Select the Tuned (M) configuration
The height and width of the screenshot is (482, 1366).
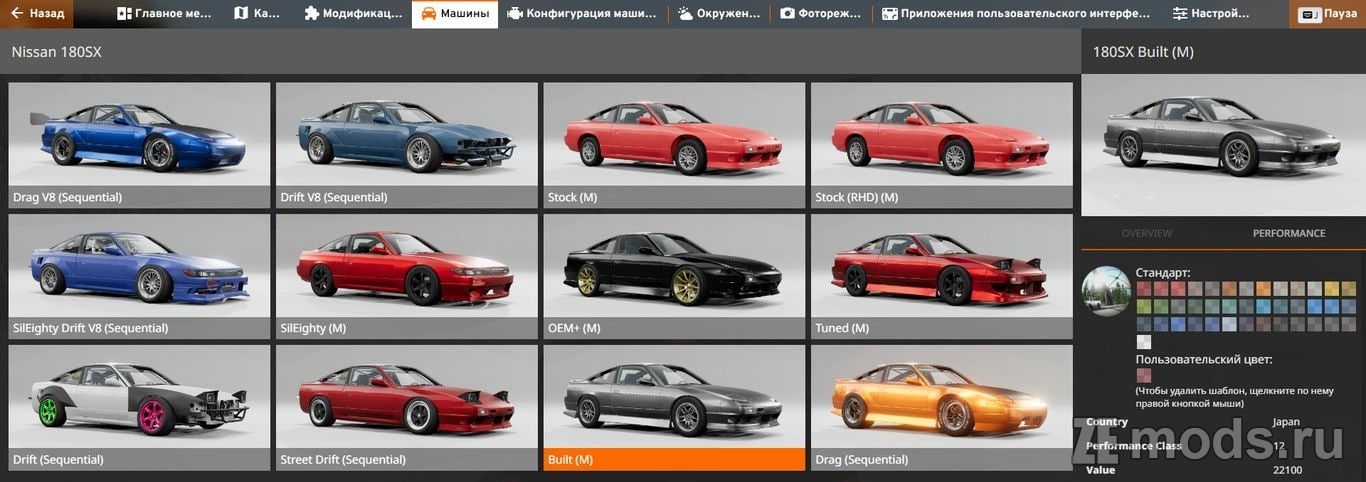click(942, 276)
